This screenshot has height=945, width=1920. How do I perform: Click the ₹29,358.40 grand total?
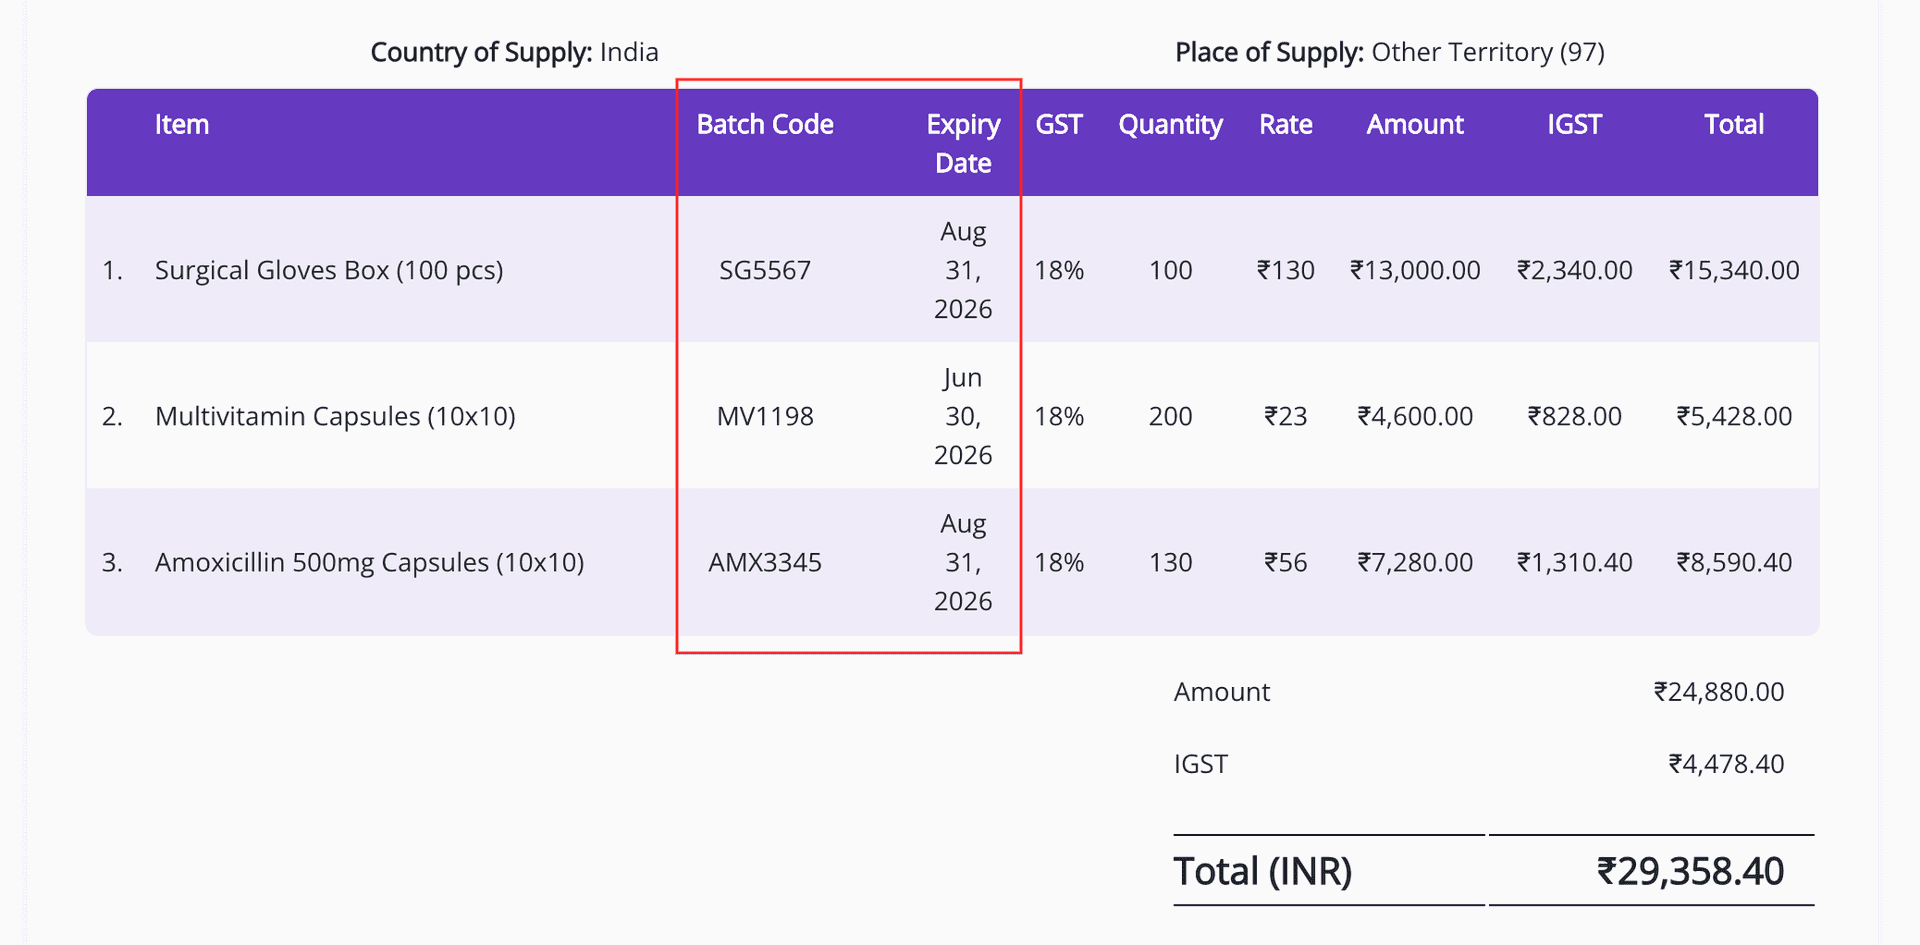[x=1689, y=871]
